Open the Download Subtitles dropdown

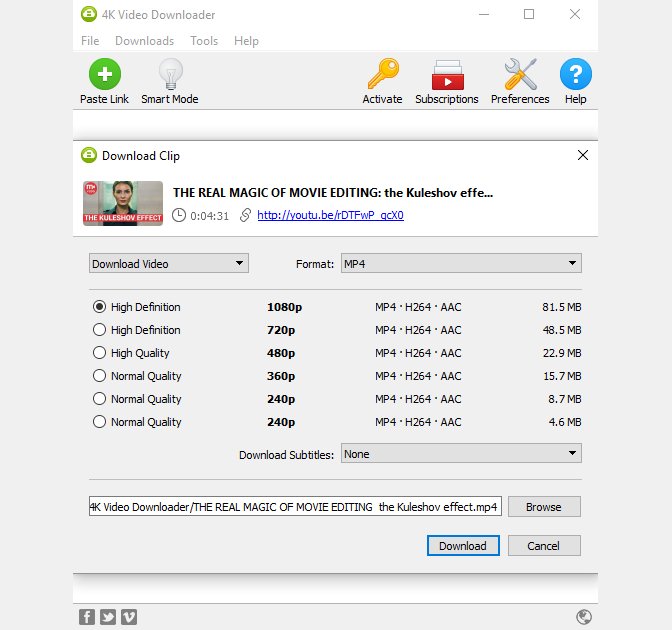(461, 453)
